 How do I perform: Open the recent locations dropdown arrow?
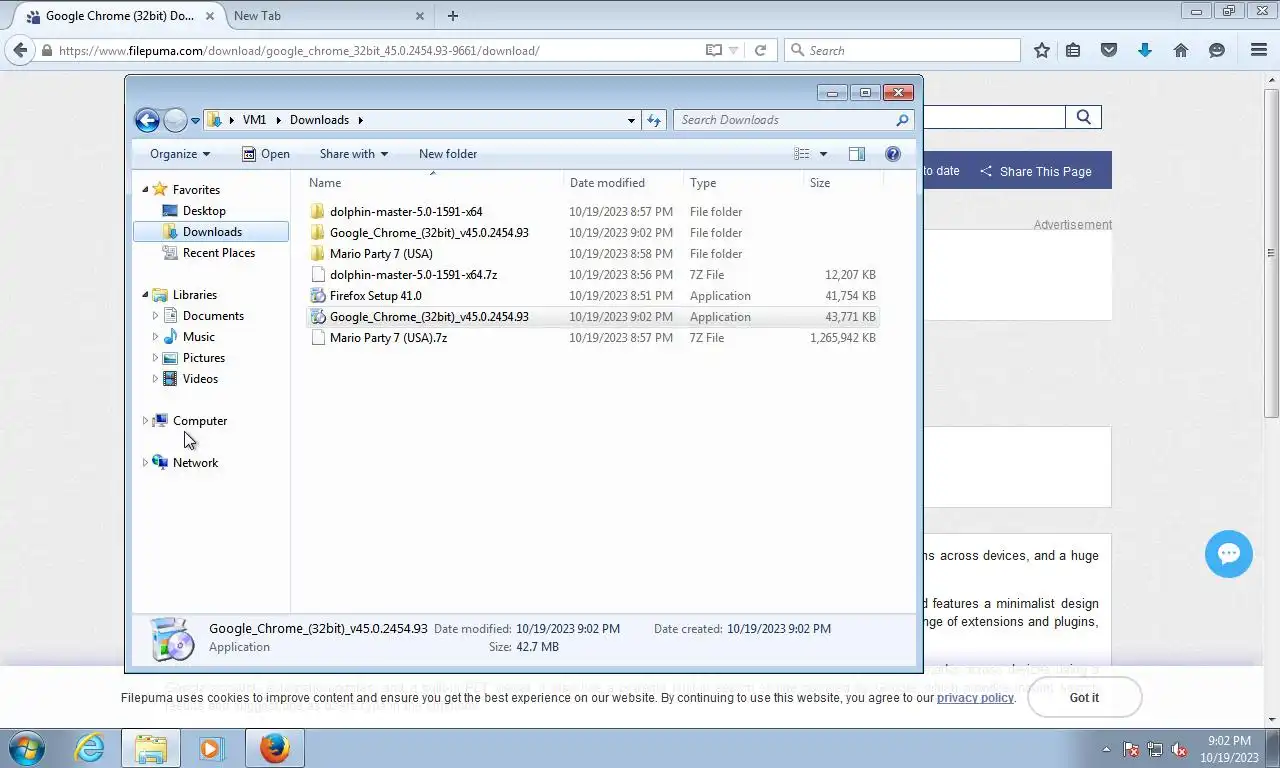pyautogui.click(x=195, y=121)
